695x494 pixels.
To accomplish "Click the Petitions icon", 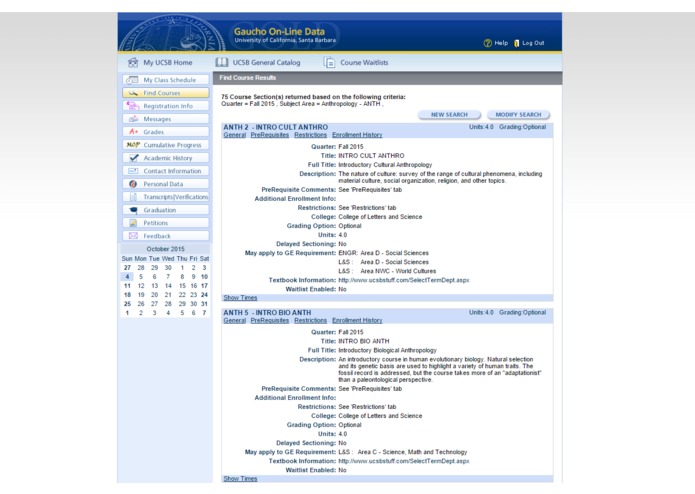I will click(x=133, y=223).
